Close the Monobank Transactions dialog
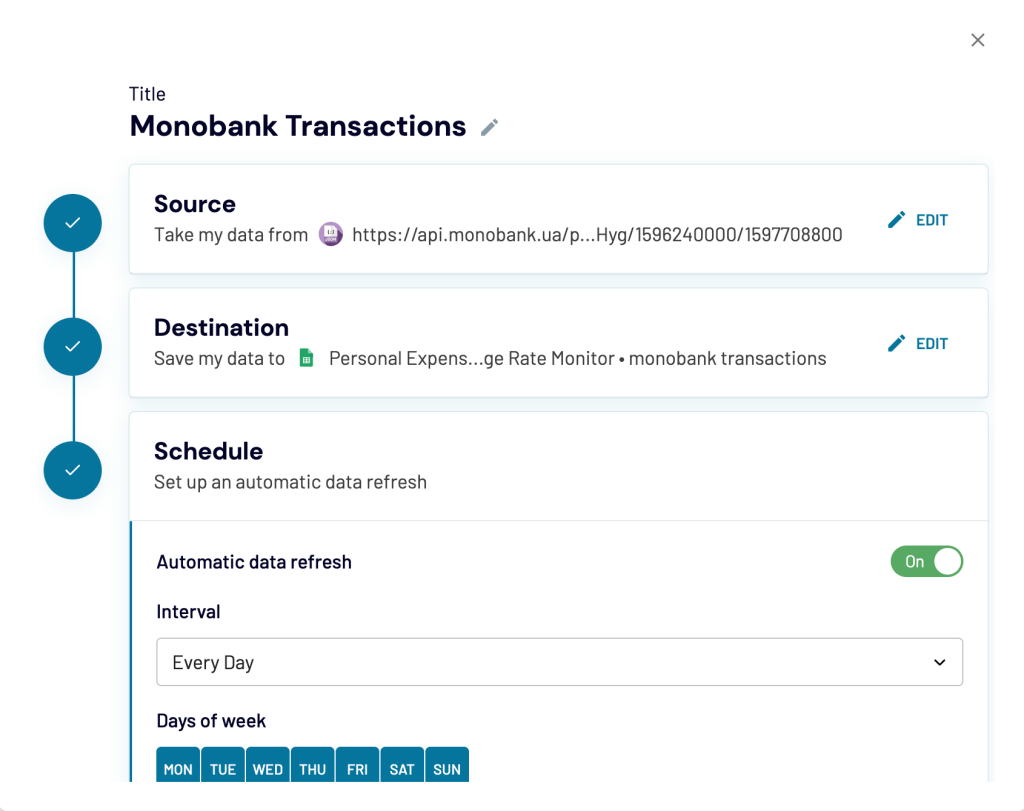Viewport: 1024px width, 811px height. point(977,40)
